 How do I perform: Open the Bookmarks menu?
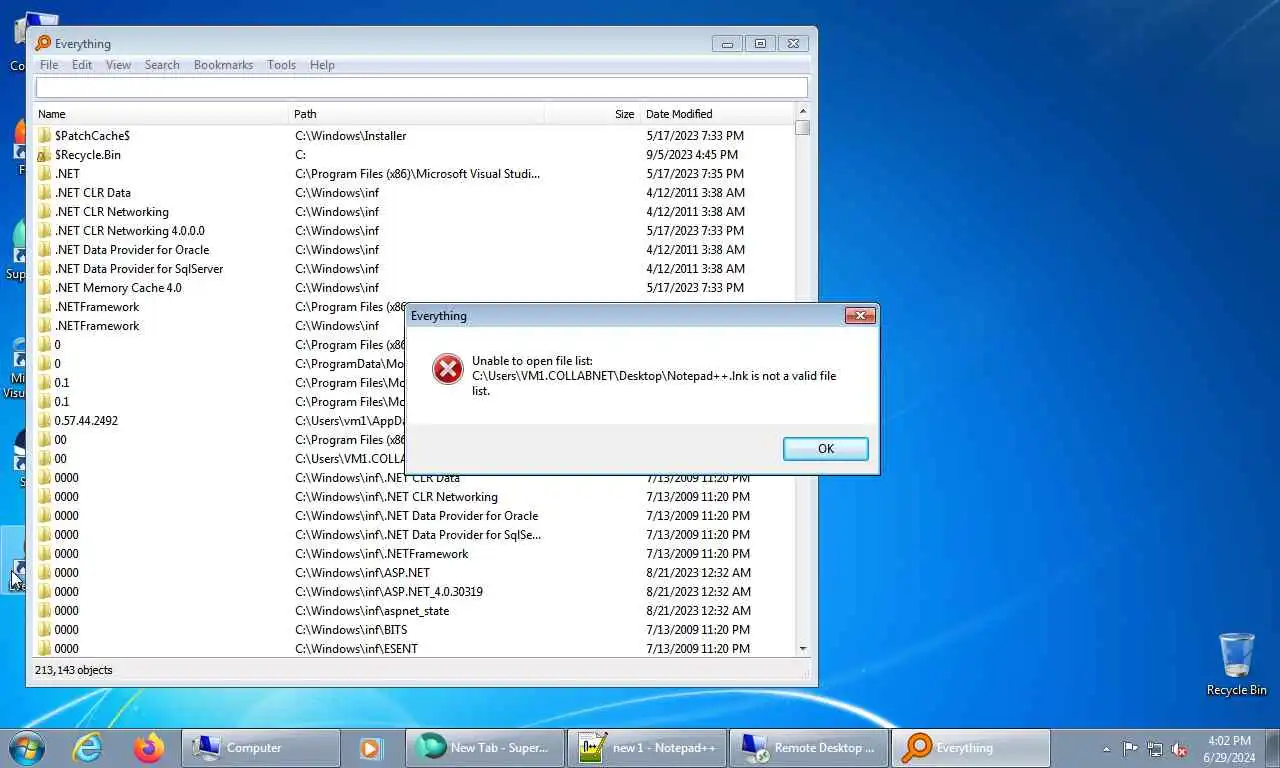[223, 65]
